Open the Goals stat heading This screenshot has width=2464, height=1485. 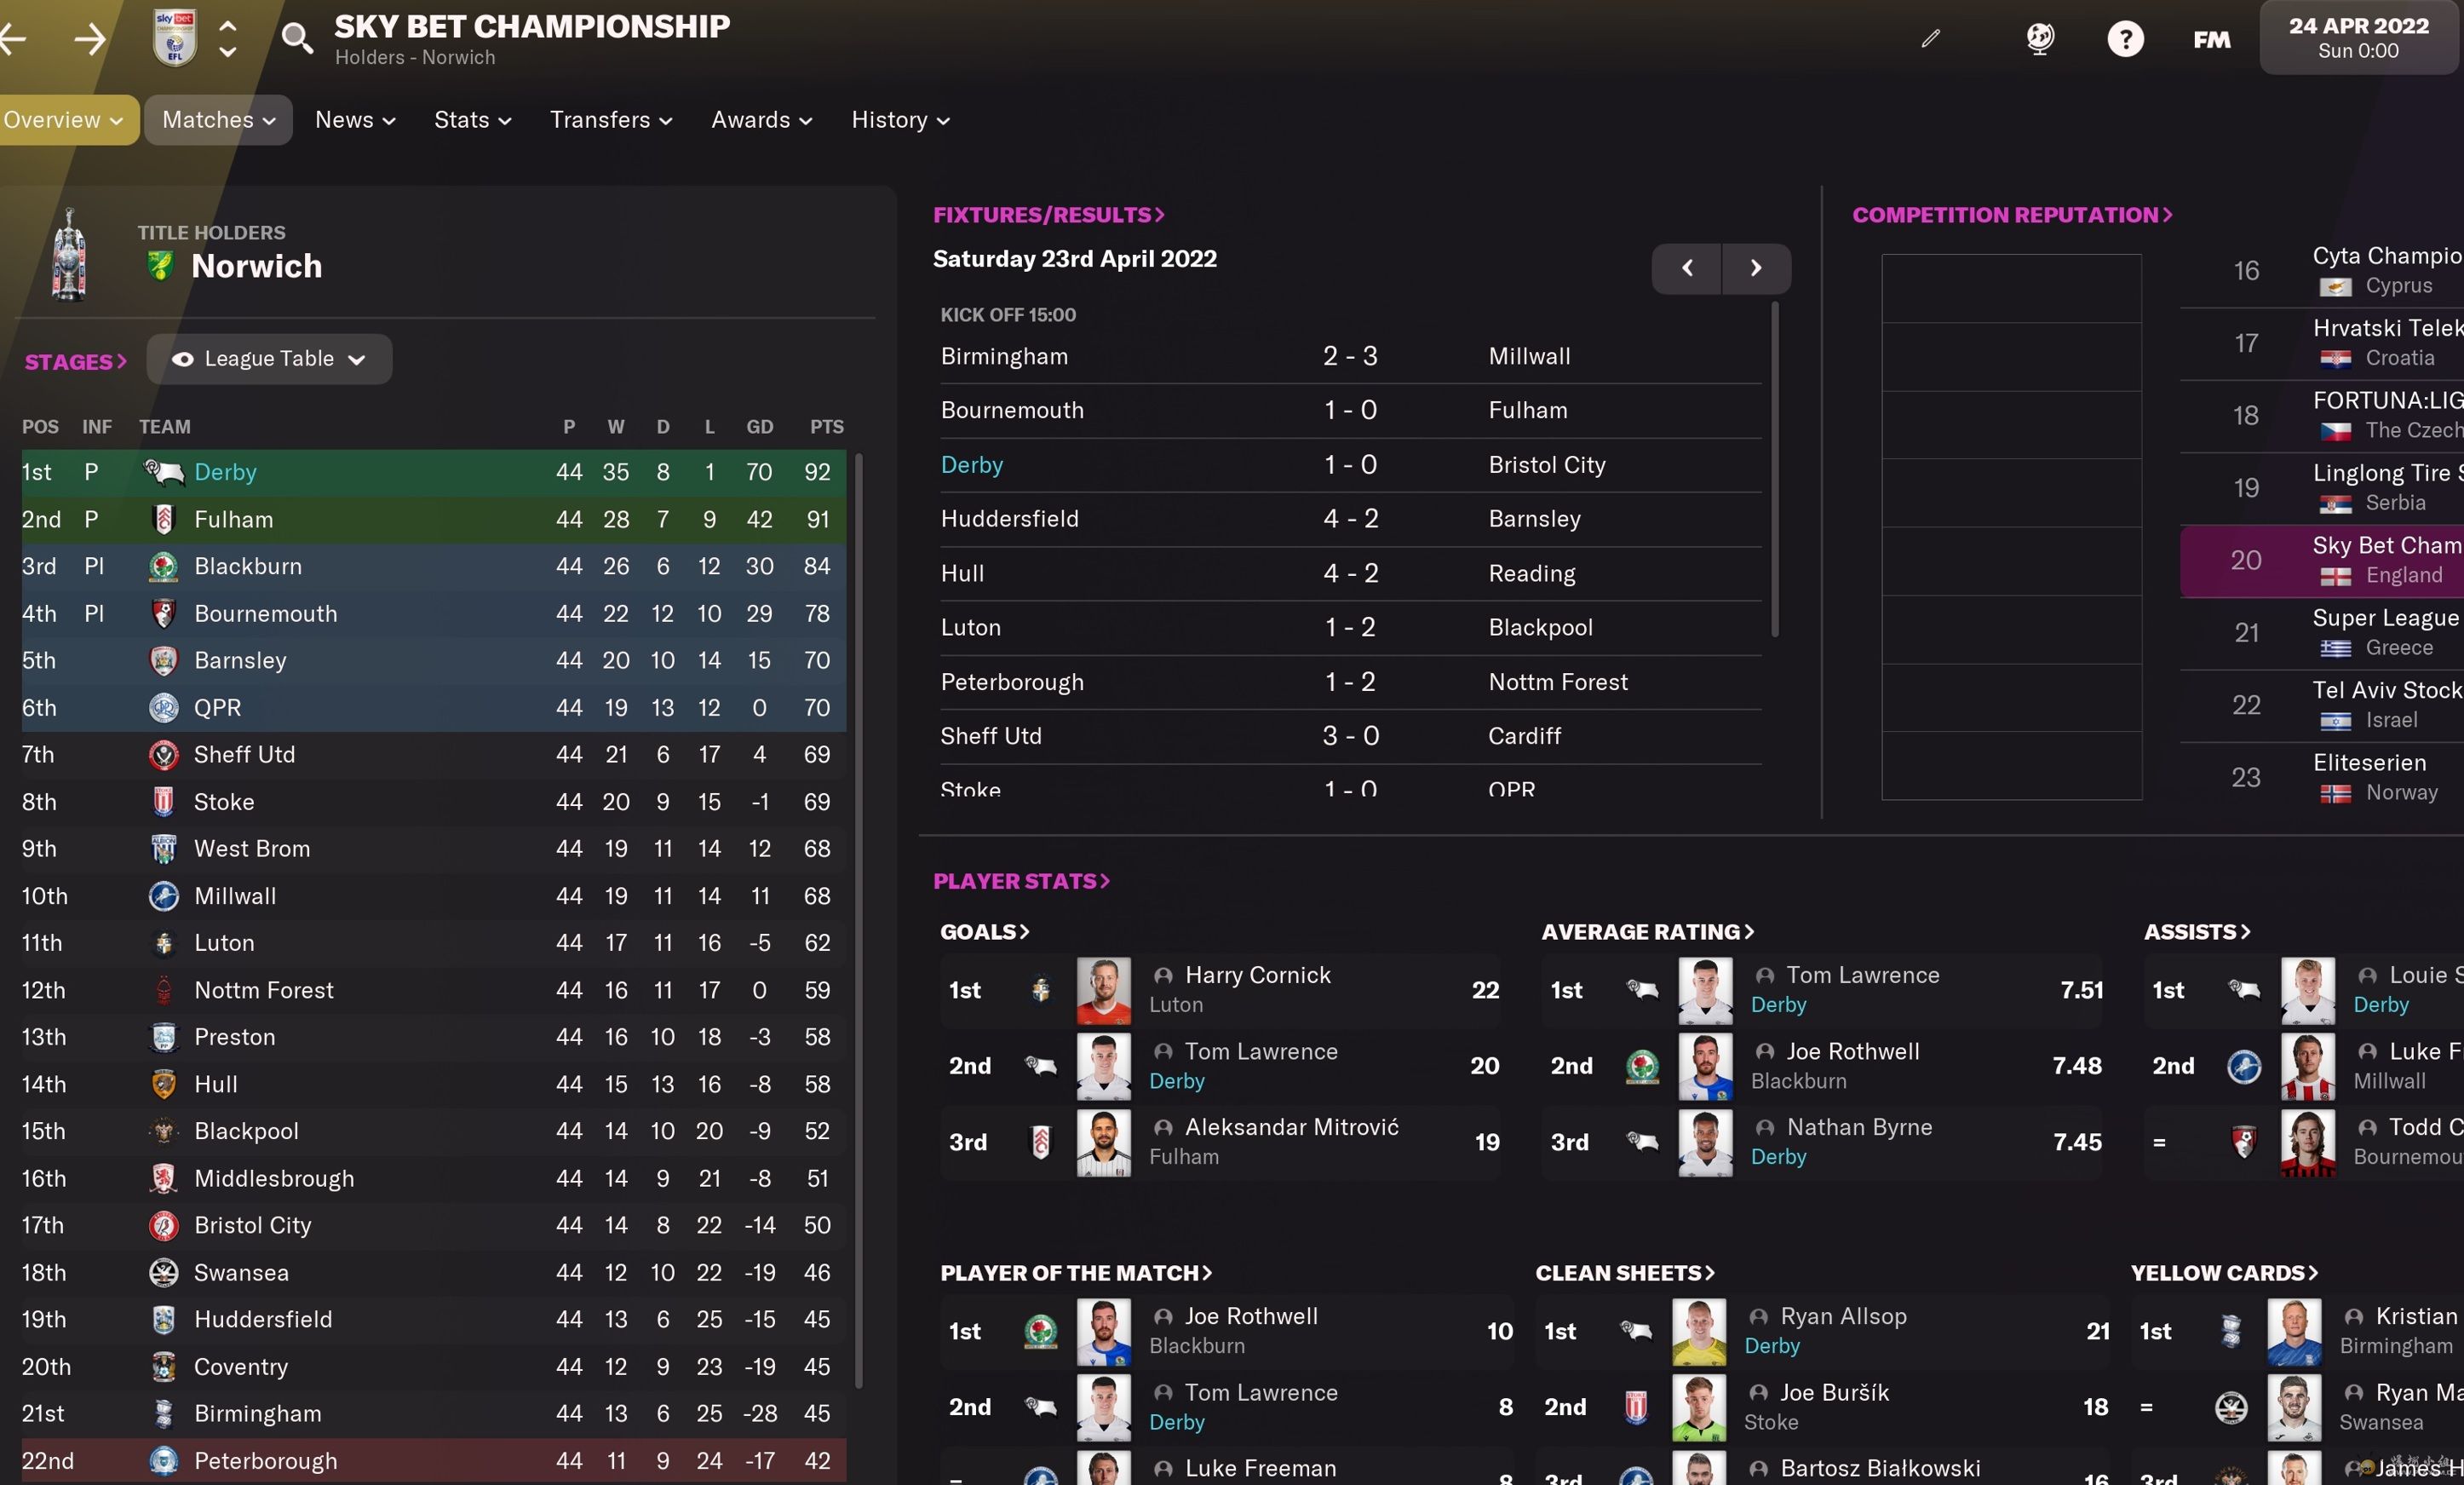(984, 932)
